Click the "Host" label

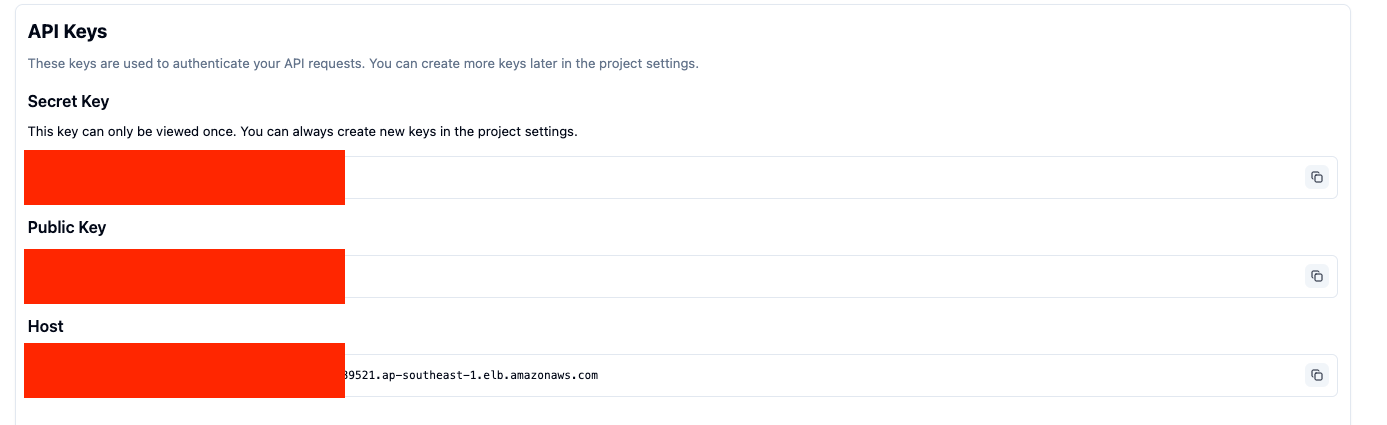[46, 326]
